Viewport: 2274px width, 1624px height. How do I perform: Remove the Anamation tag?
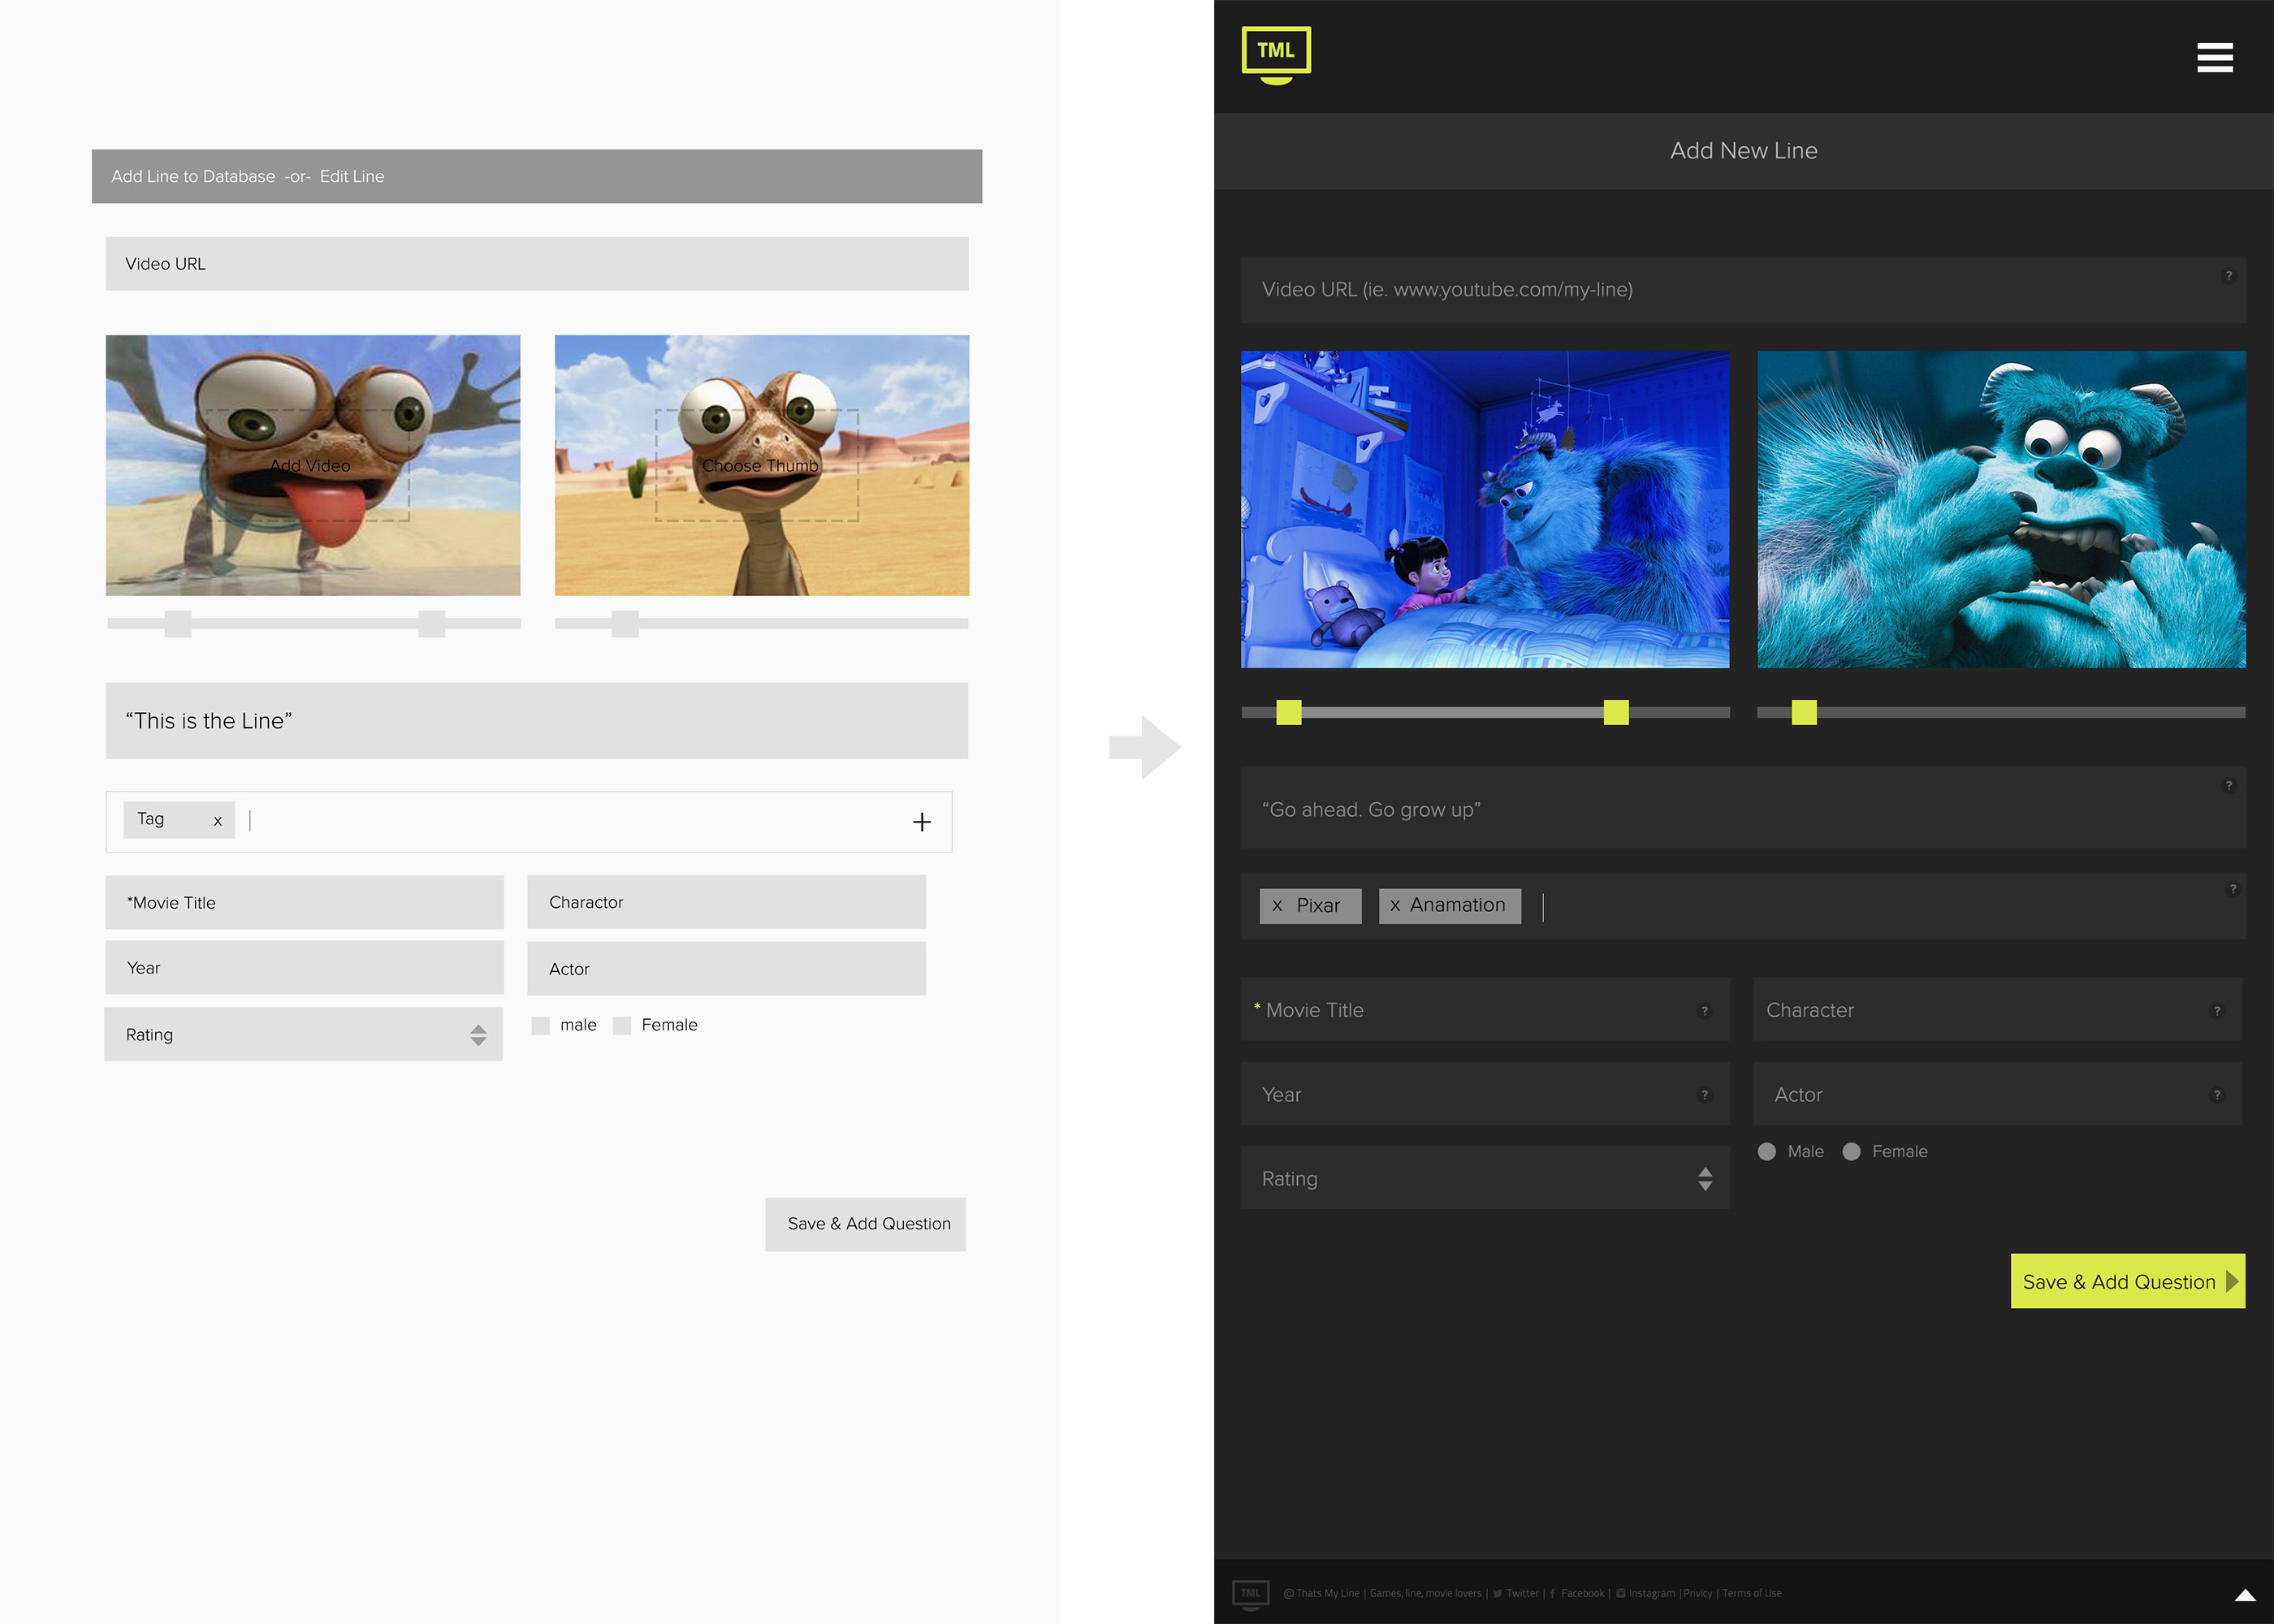1395,906
